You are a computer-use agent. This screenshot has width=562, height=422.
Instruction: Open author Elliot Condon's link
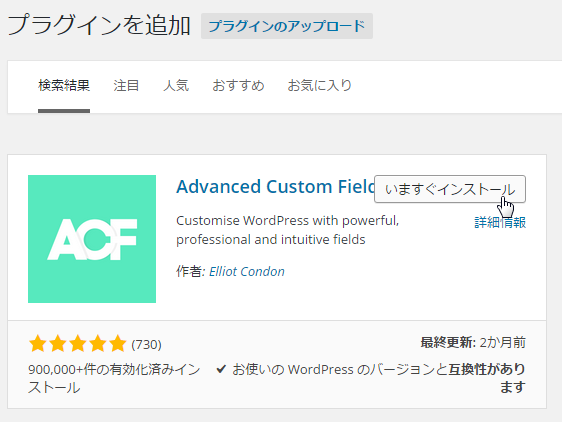coord(247,271)
